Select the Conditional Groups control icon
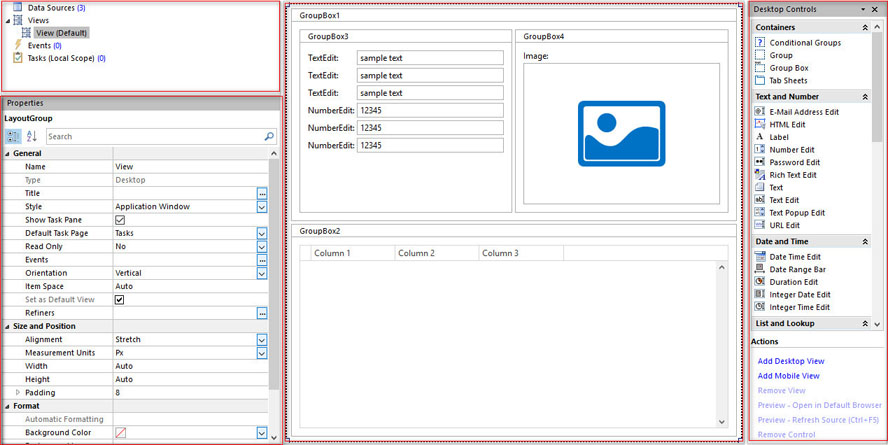 (x=760, y=42)
